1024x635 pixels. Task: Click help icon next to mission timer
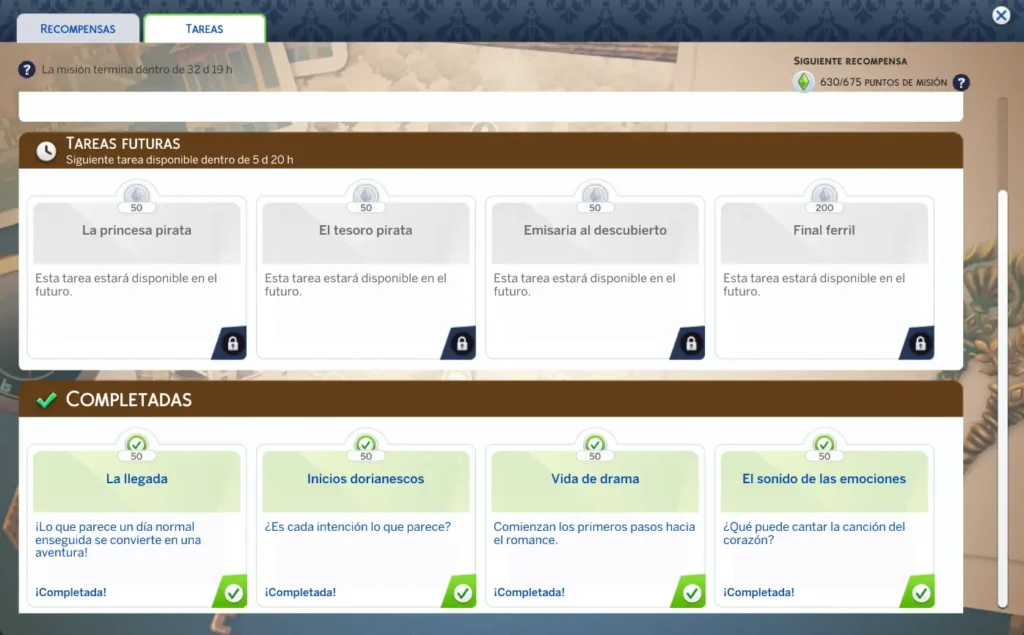pyautogui.click(x=27, y=70)
